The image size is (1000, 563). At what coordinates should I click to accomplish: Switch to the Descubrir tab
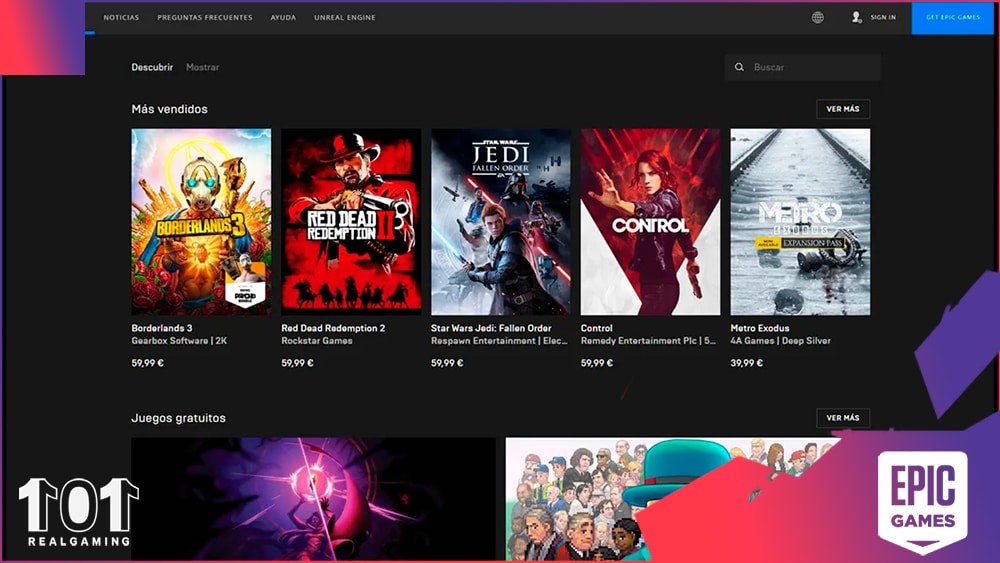pyautogui.click(x=152, y=67)
